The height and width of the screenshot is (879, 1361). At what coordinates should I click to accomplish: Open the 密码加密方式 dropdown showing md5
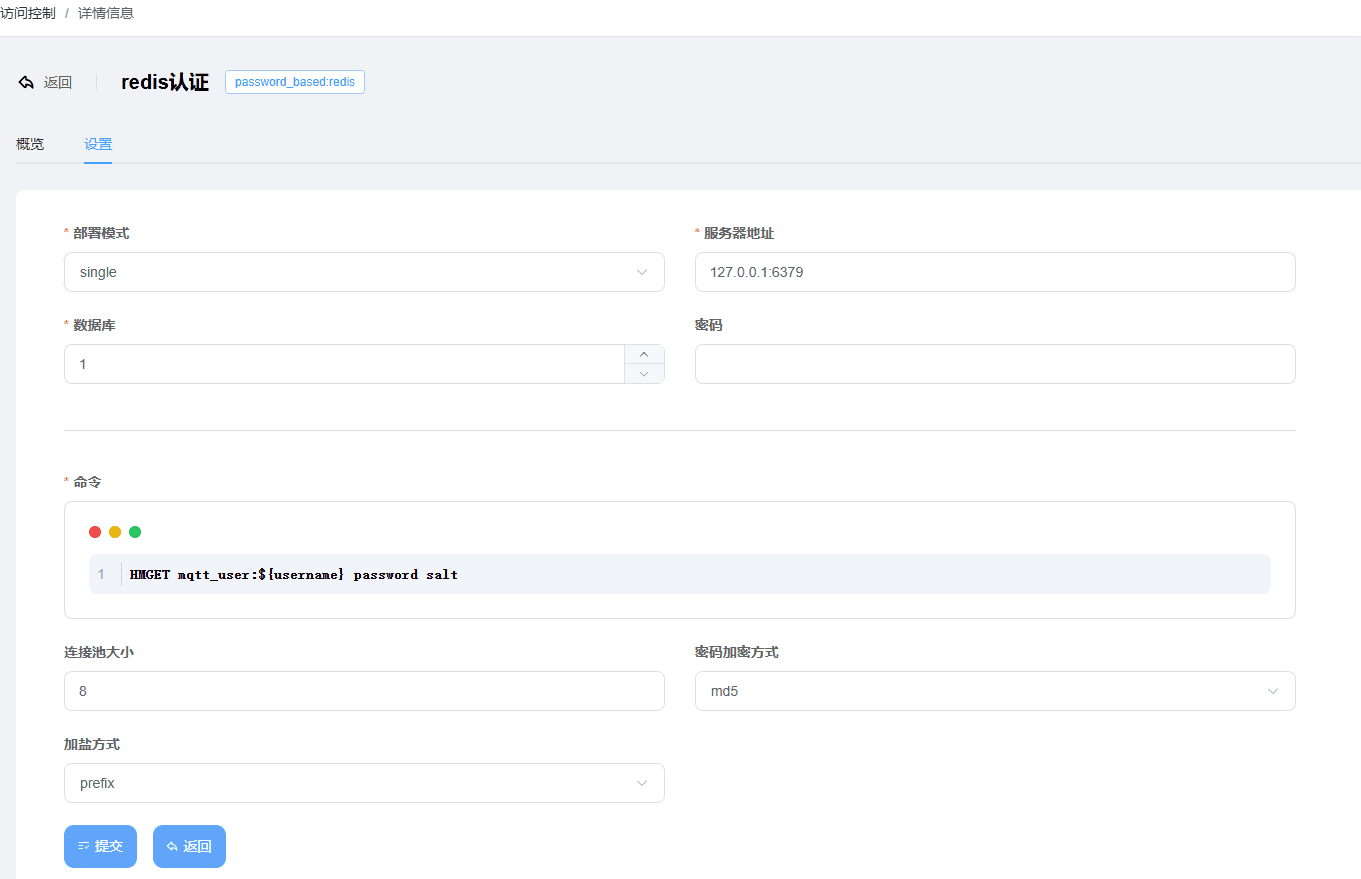995,691
